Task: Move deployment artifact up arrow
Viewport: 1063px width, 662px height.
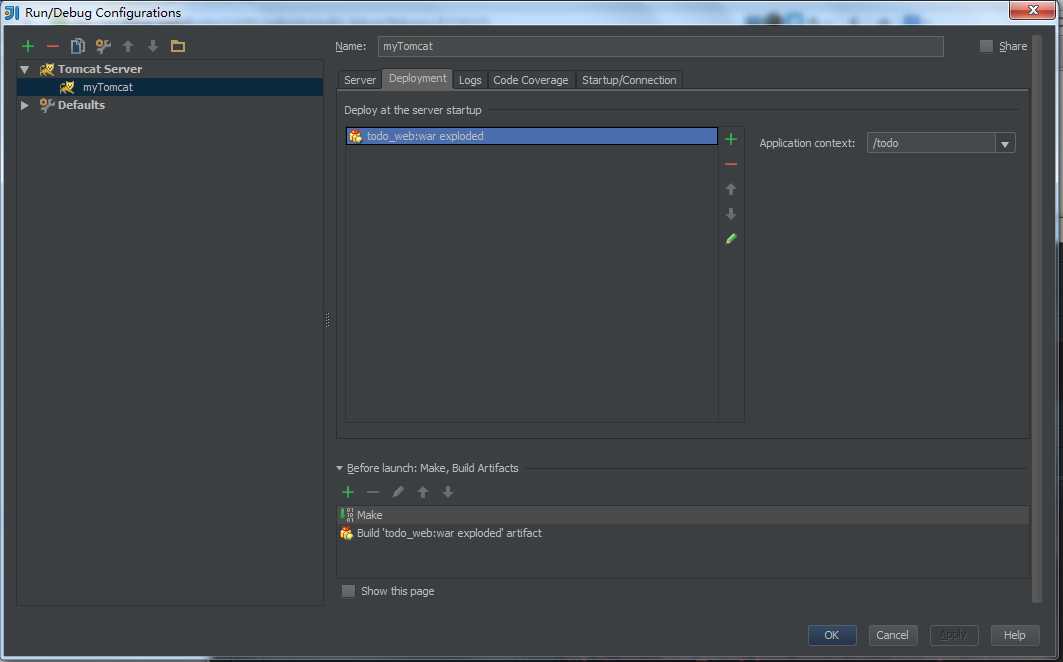Action: [731, 189]
